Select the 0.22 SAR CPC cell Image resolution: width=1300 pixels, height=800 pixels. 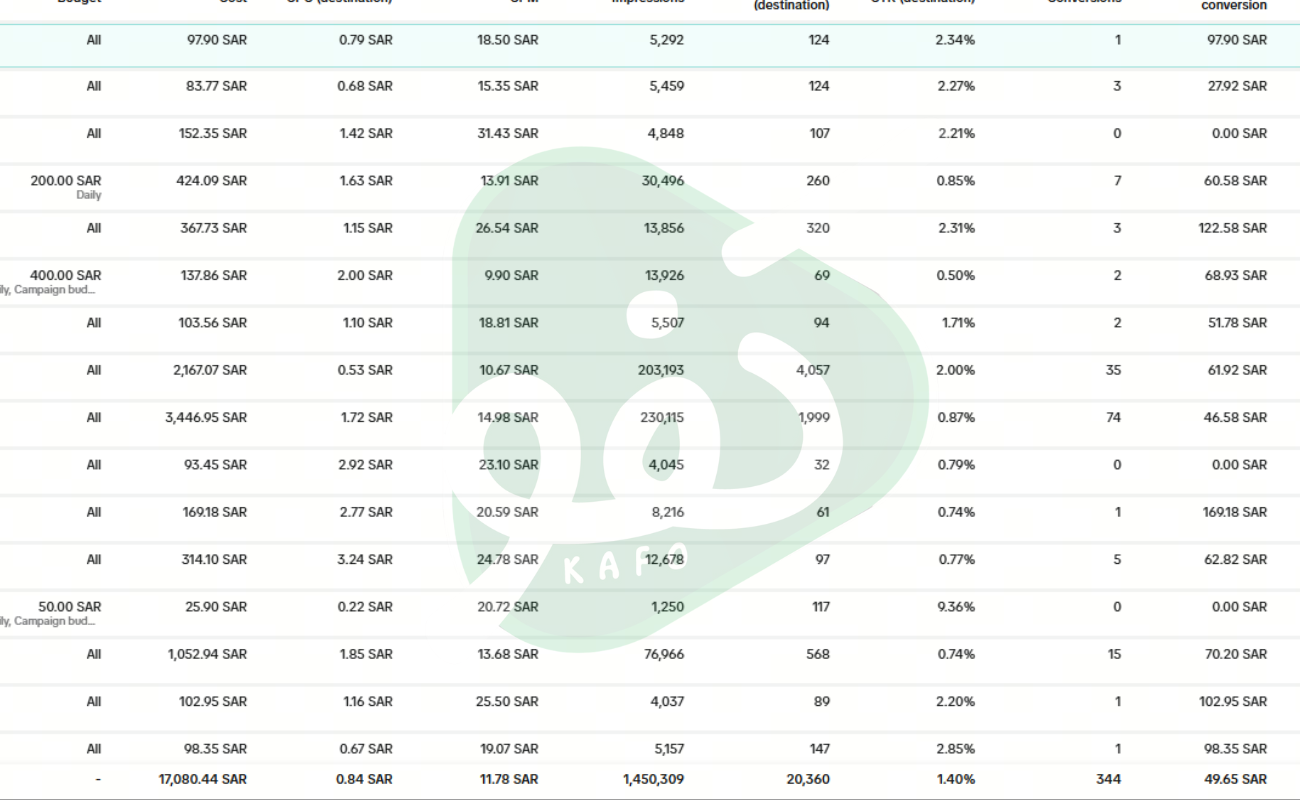(x=365, y=607)
